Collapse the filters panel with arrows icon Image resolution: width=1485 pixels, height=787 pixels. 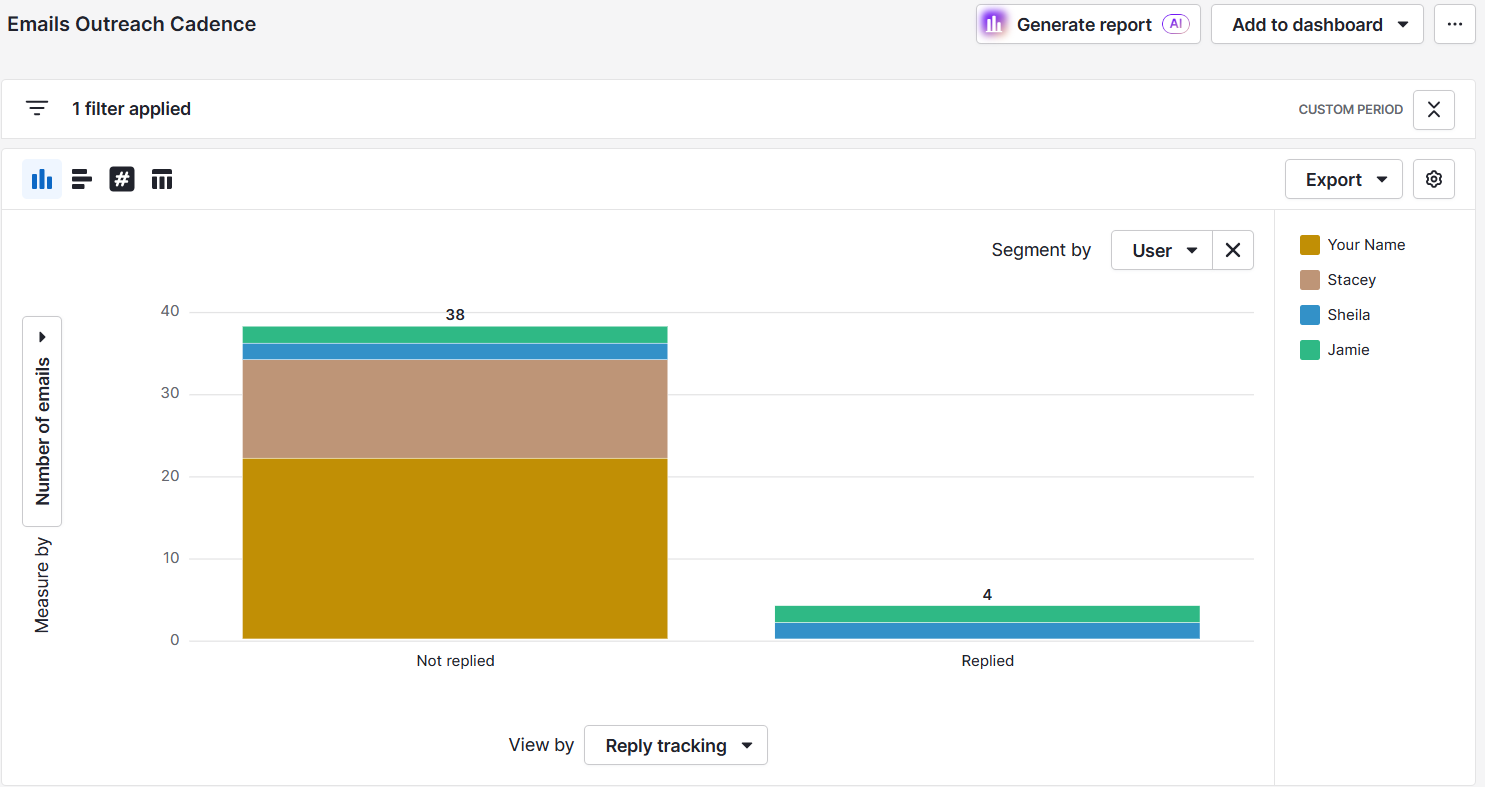[x=1434, y=110]
